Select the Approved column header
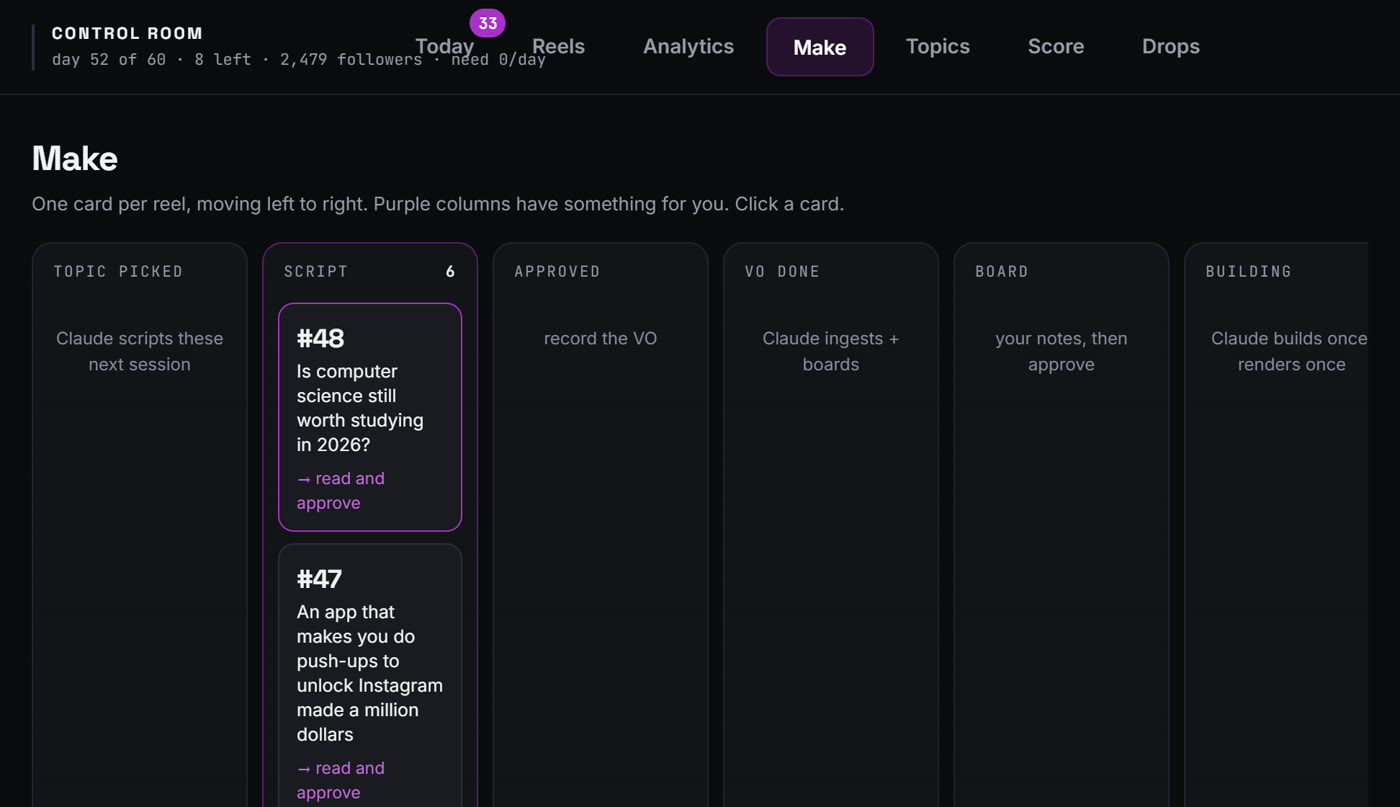The image size is (1400, 807). coord(557,271)
